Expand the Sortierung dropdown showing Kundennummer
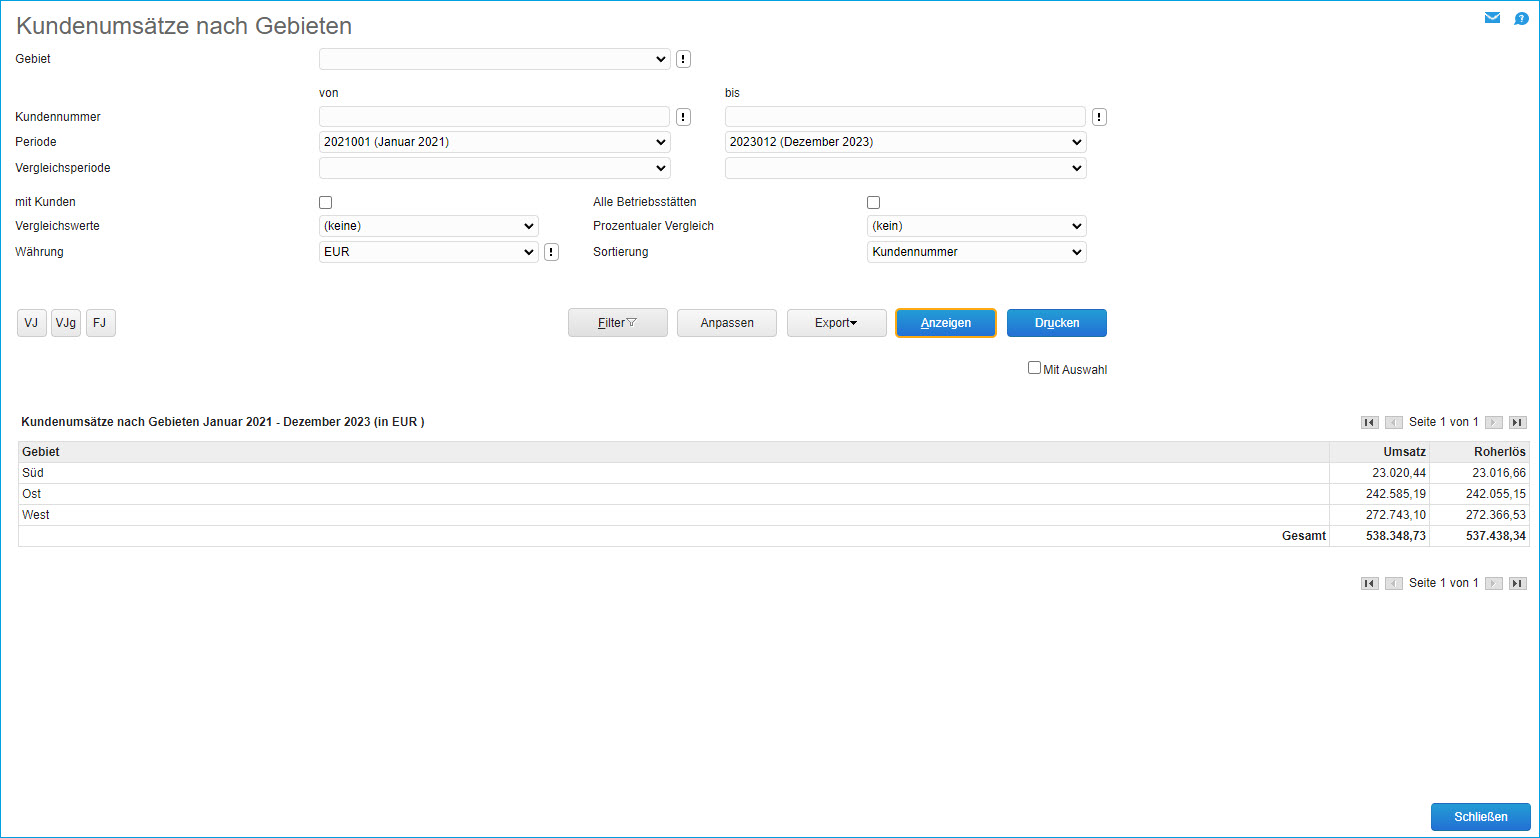 [976, 252]
